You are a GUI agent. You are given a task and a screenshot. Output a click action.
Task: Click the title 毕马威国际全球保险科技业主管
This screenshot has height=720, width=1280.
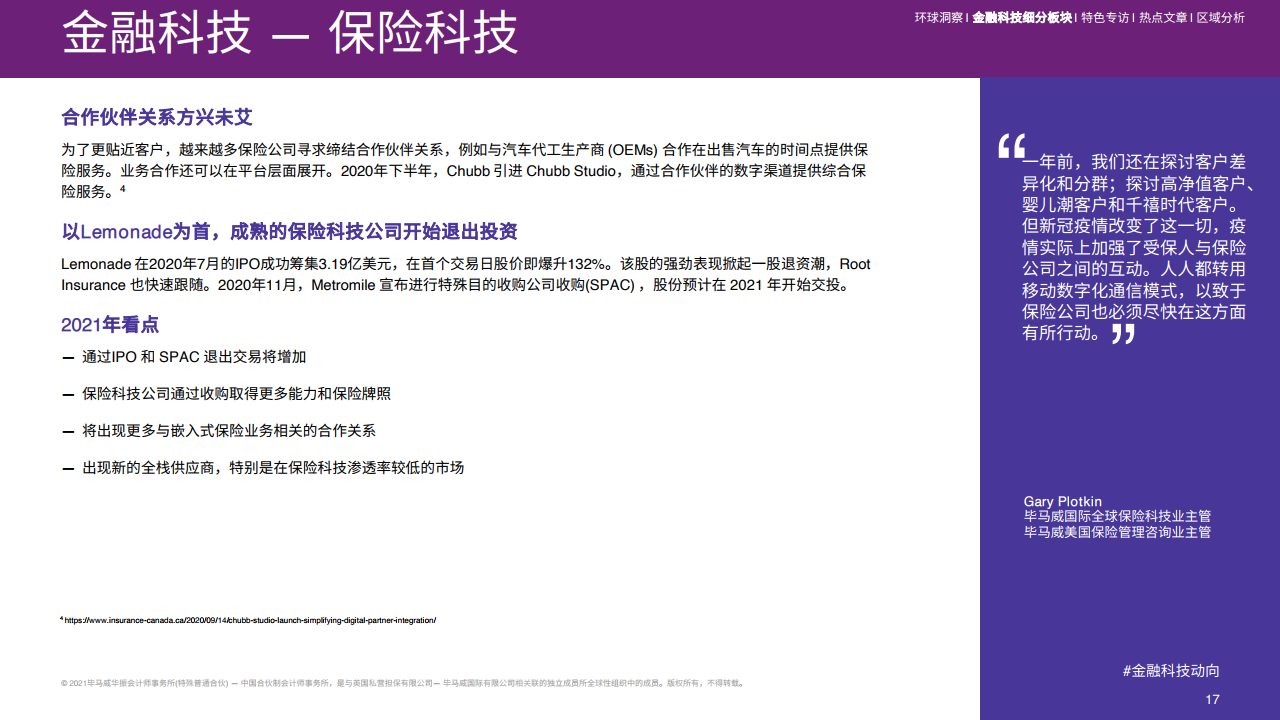click(1117, 516)
